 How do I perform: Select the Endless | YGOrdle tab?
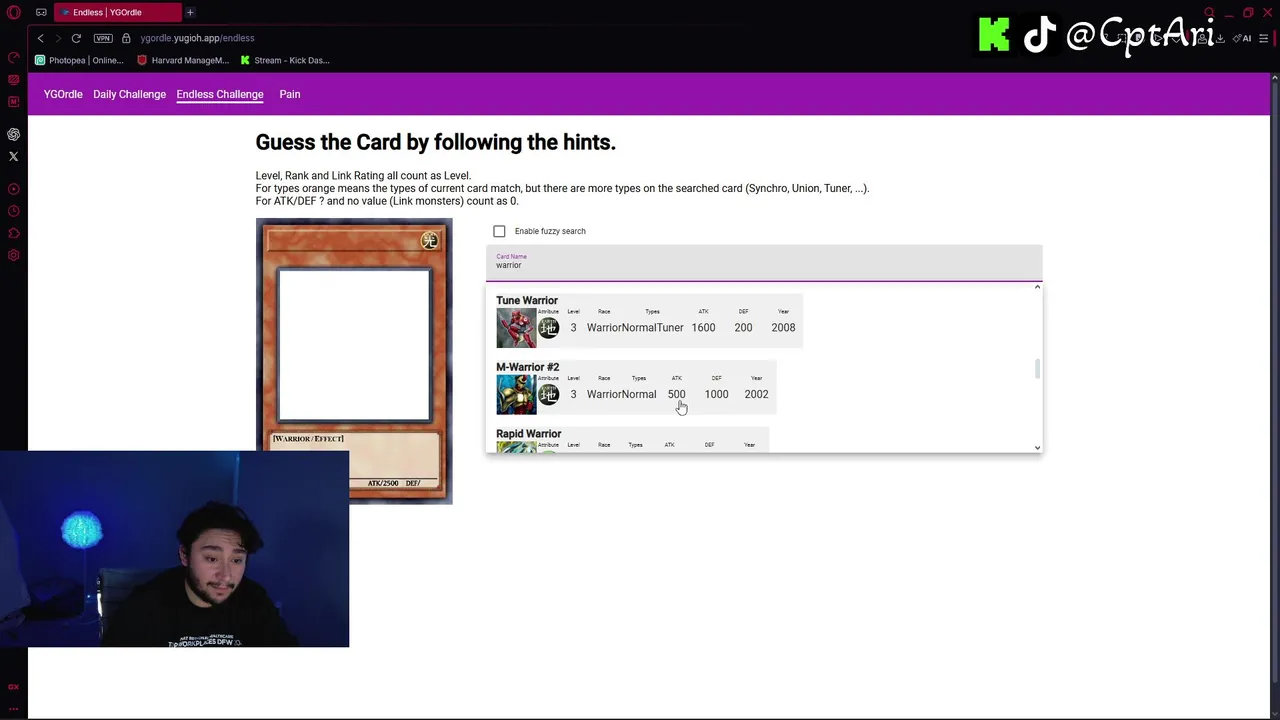coord(118,12)
